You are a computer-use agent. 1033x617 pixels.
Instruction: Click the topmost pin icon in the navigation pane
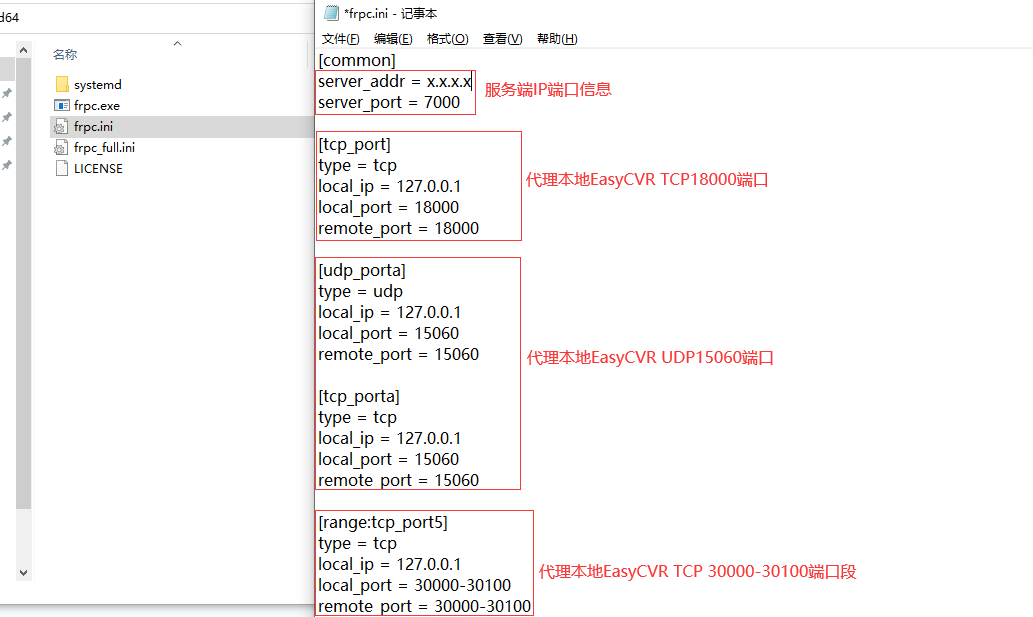(x=7, y=93)
